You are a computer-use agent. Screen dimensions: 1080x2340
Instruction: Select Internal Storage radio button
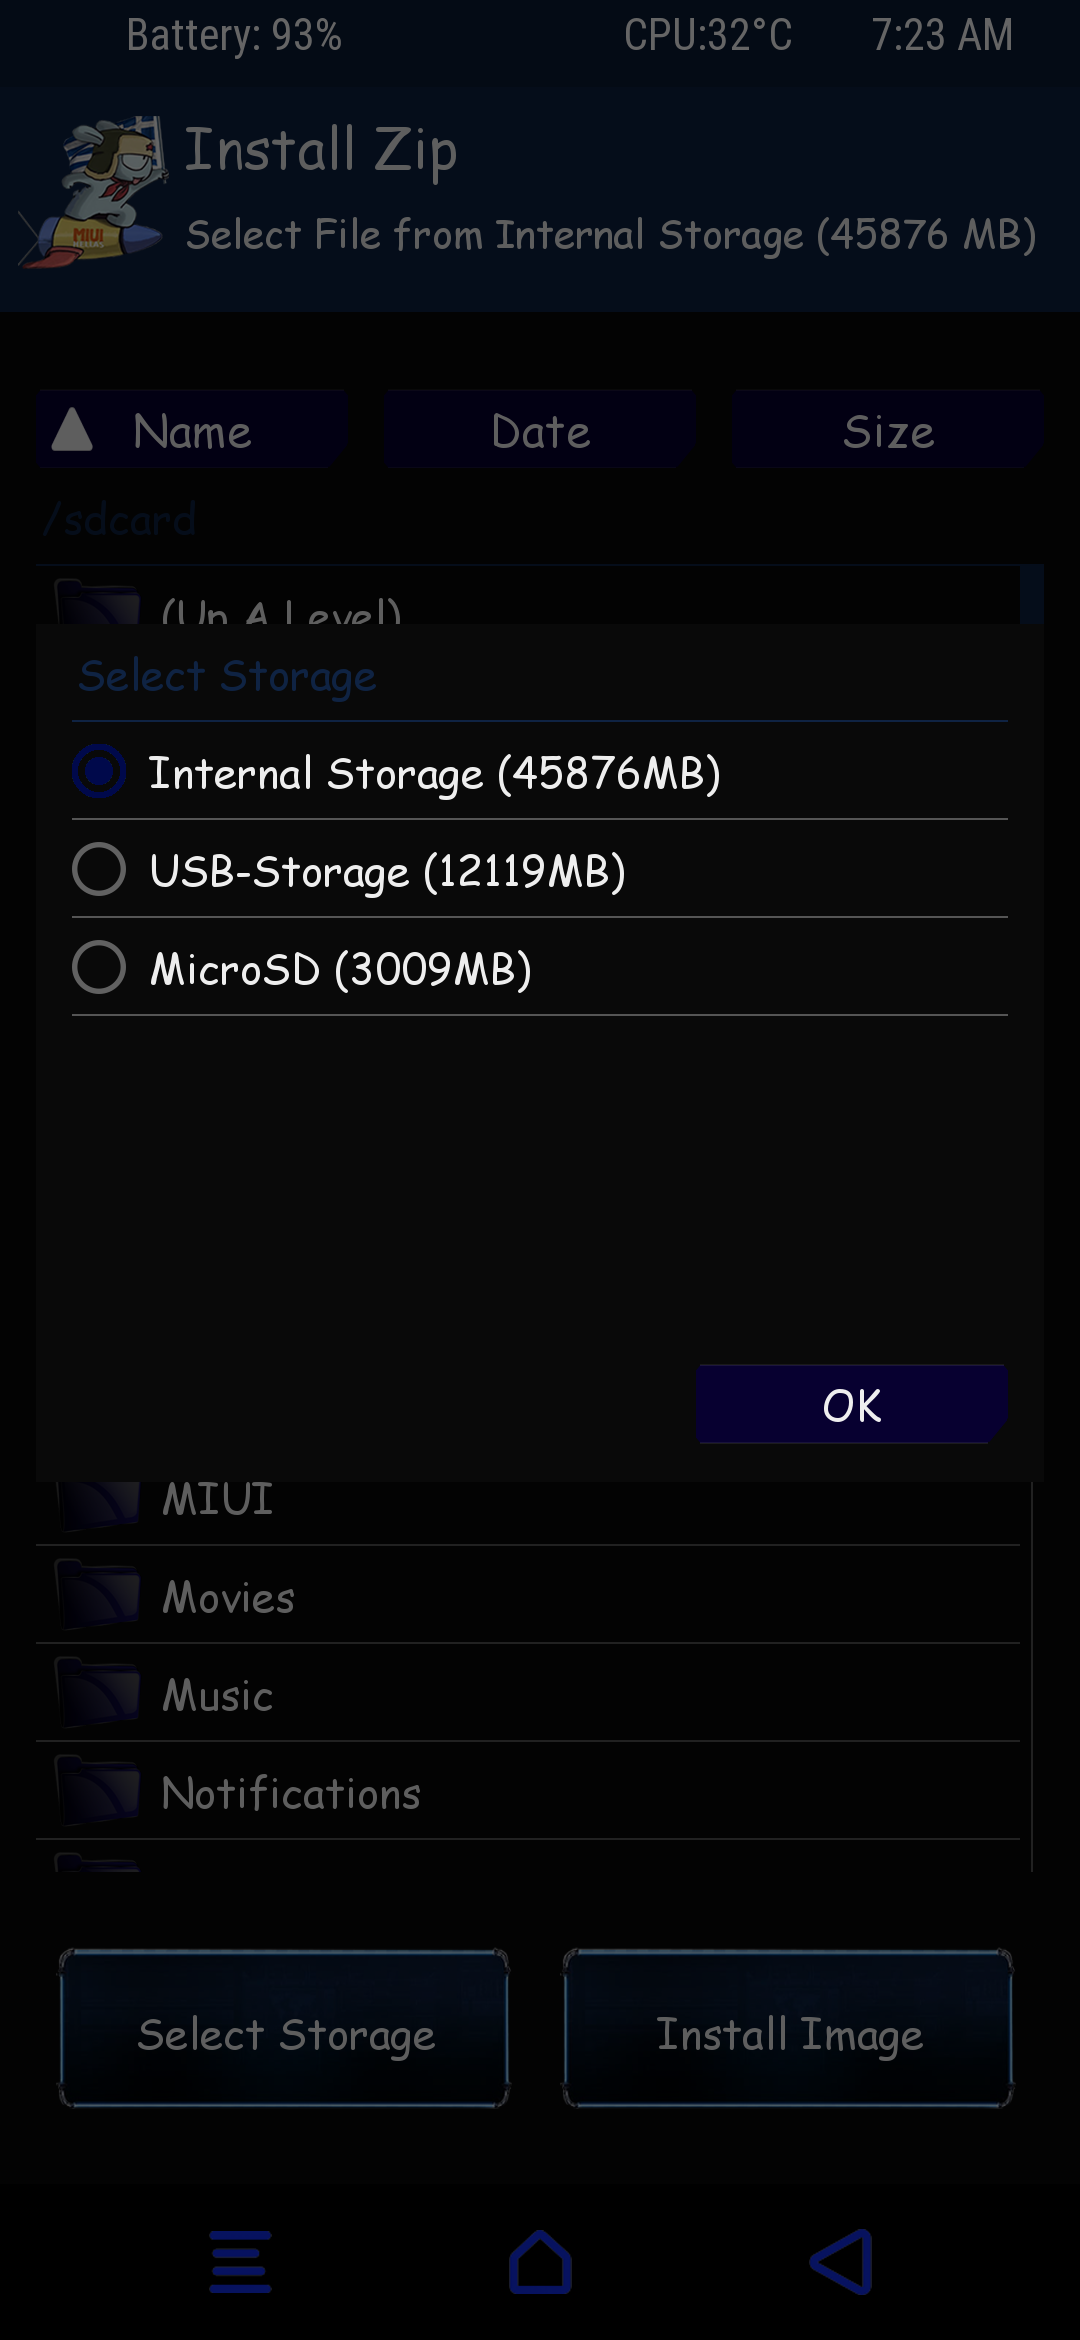pyautogui.click(x=99, y=772)
